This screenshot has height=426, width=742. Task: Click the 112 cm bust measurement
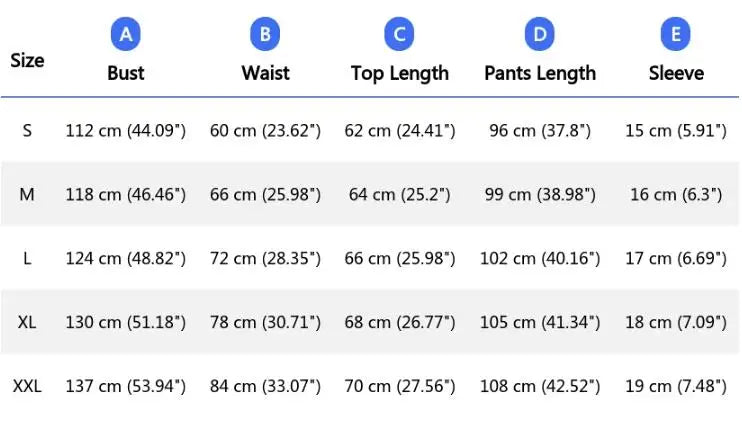126,130
